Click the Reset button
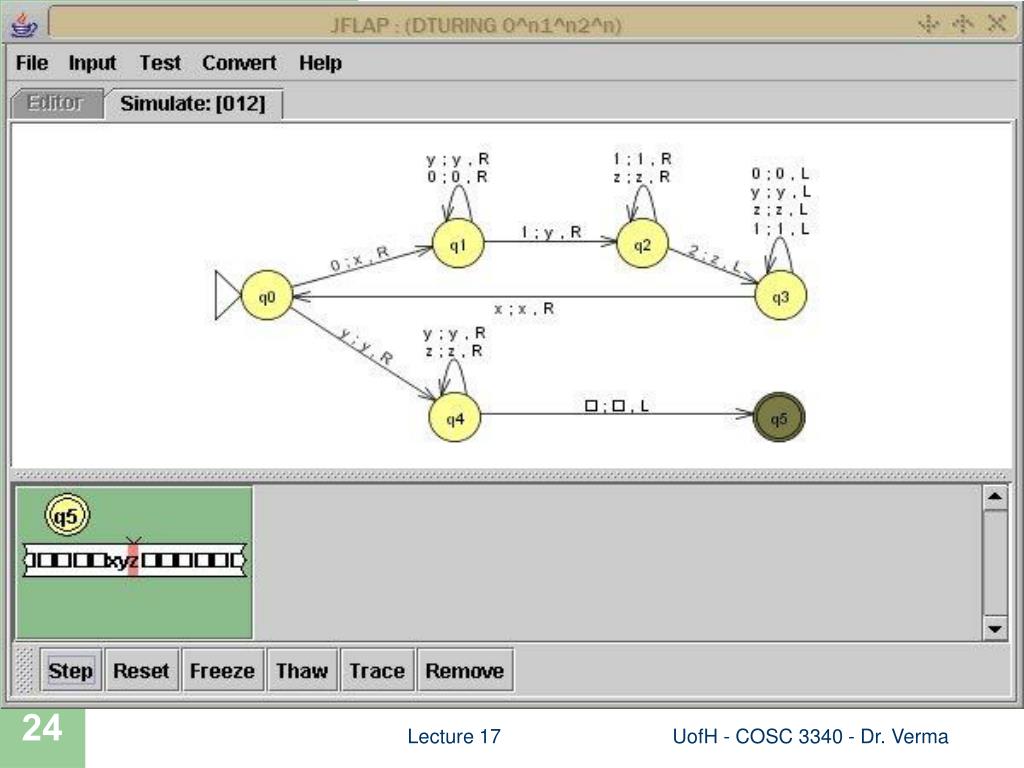 [141, 670]
